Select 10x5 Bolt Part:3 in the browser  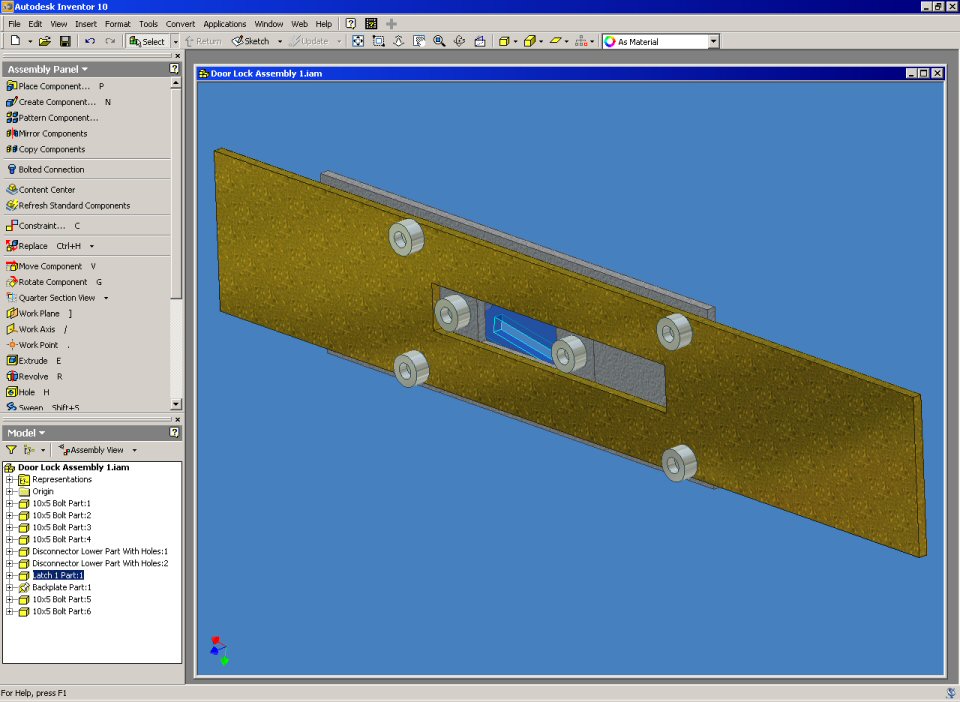tap(61, 527)
